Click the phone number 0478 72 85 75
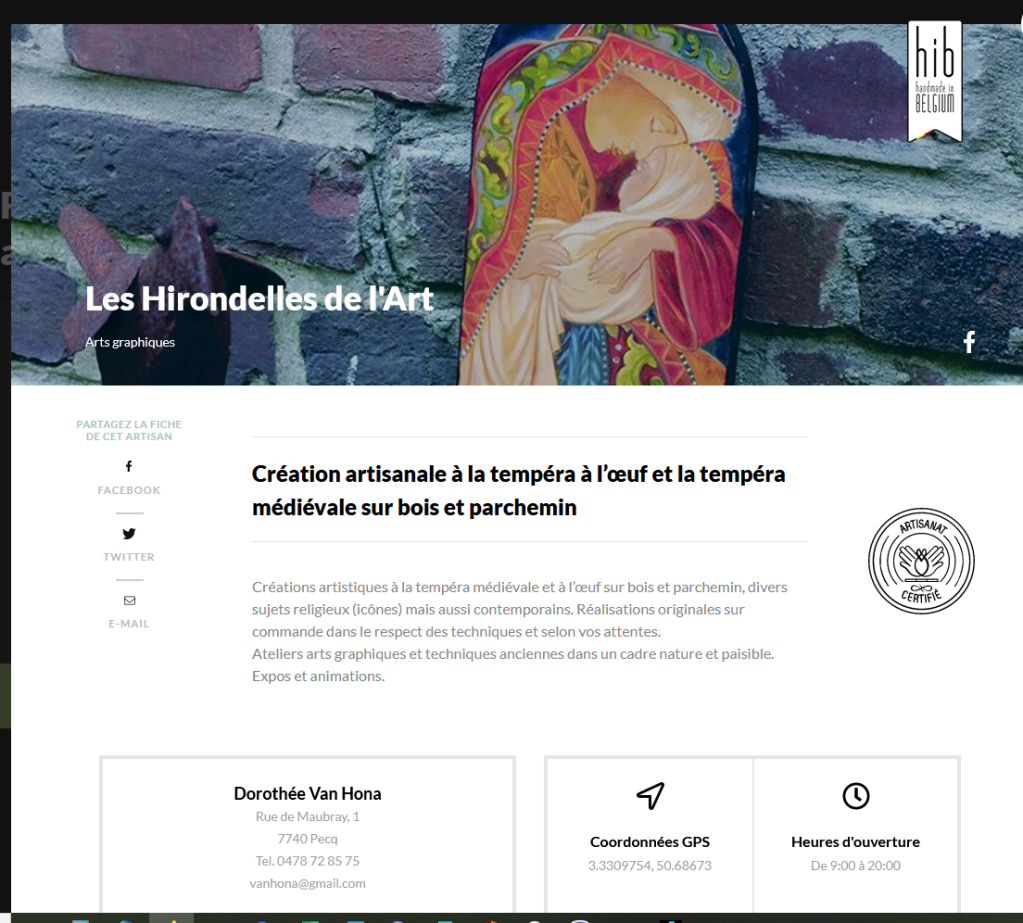 (318, 861)
